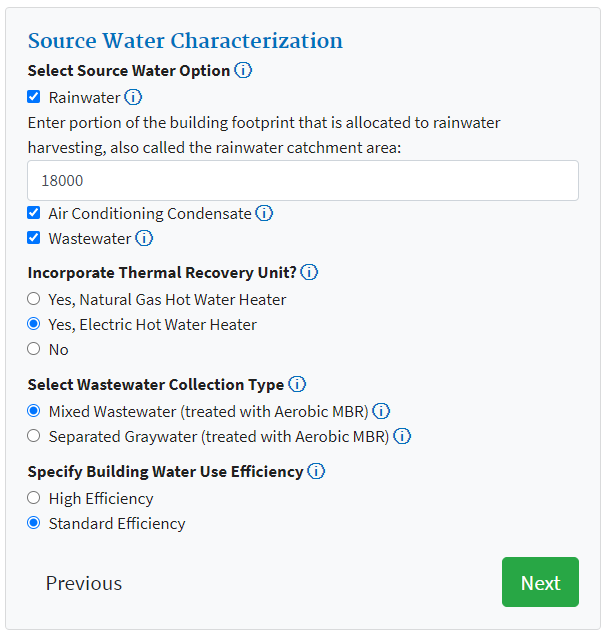This screenshot has width=605, height=633.
Task: Choose High Efficiency water use
Action: 34,498
